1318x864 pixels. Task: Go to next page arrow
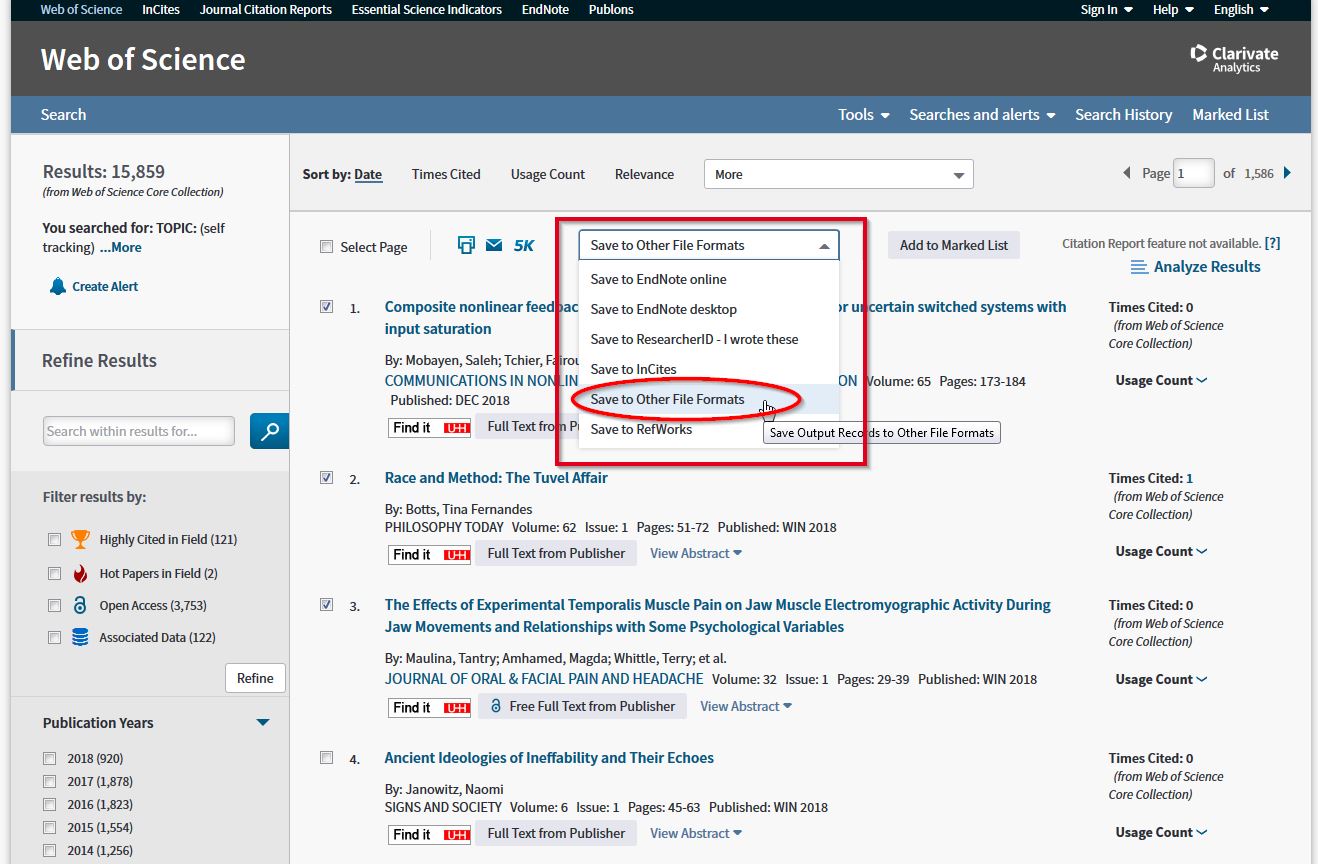1287,173
